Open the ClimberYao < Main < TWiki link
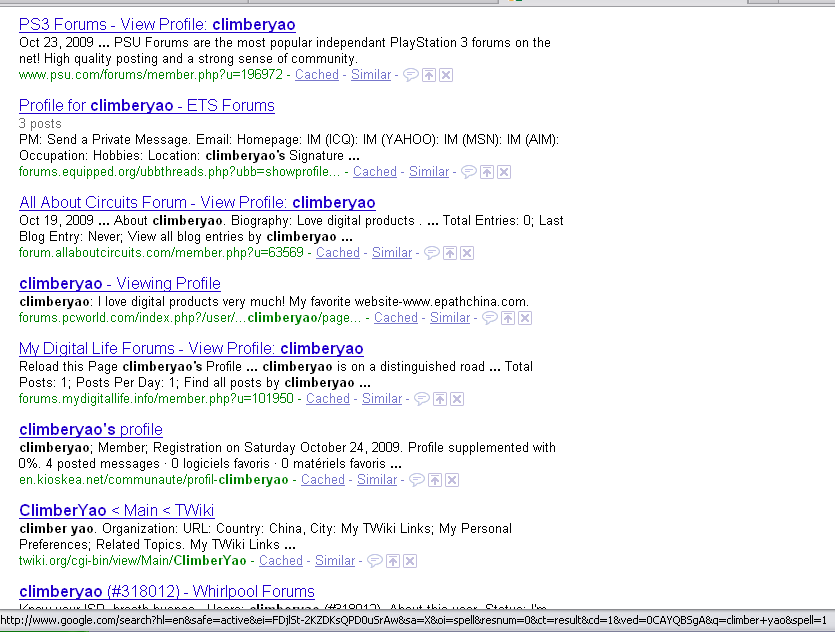The height and width of the screenshot is (632, 835). pos(116,510)
